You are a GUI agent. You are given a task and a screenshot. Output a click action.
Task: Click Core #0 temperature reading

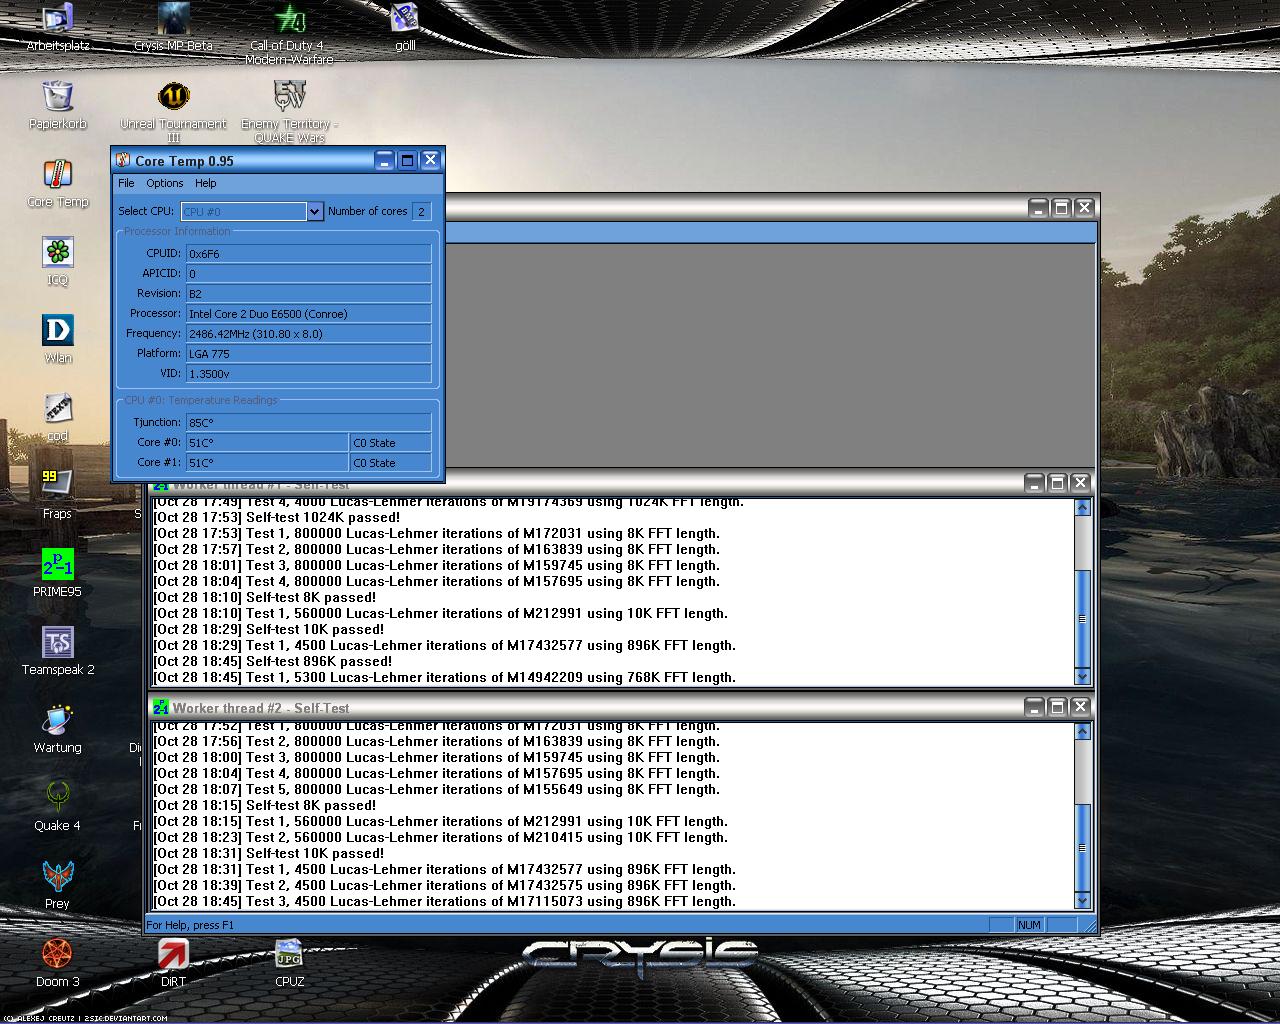click(x=267, y=443)
